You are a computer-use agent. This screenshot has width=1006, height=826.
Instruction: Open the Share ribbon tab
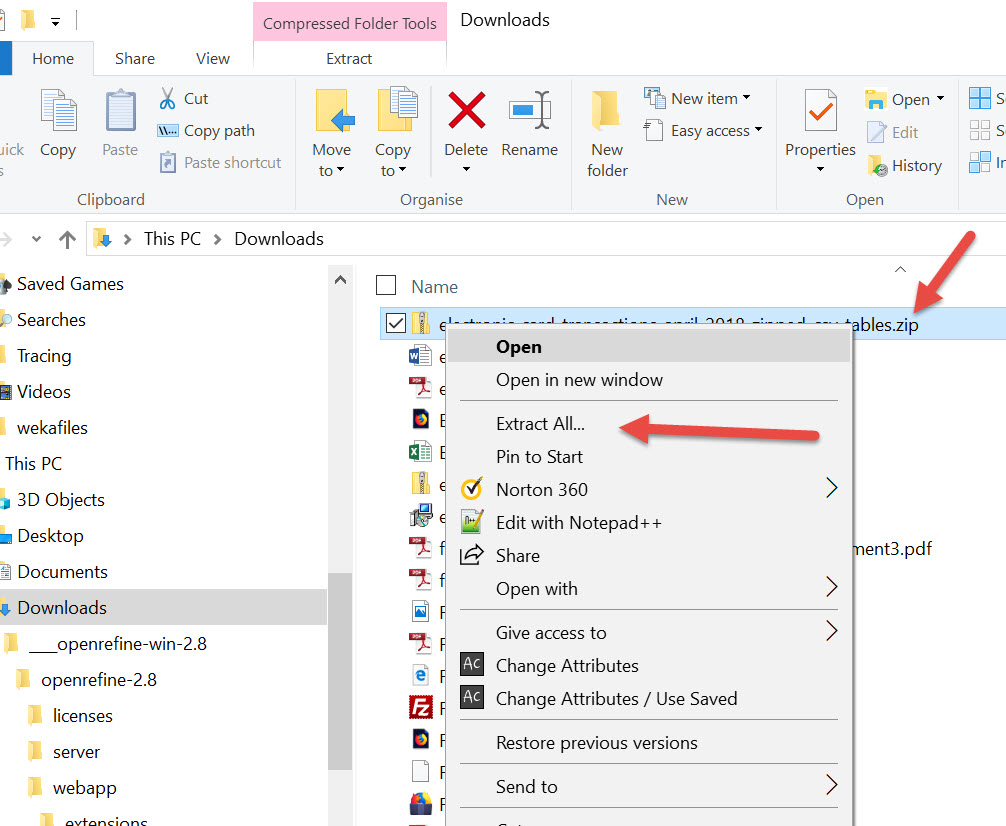134,59
